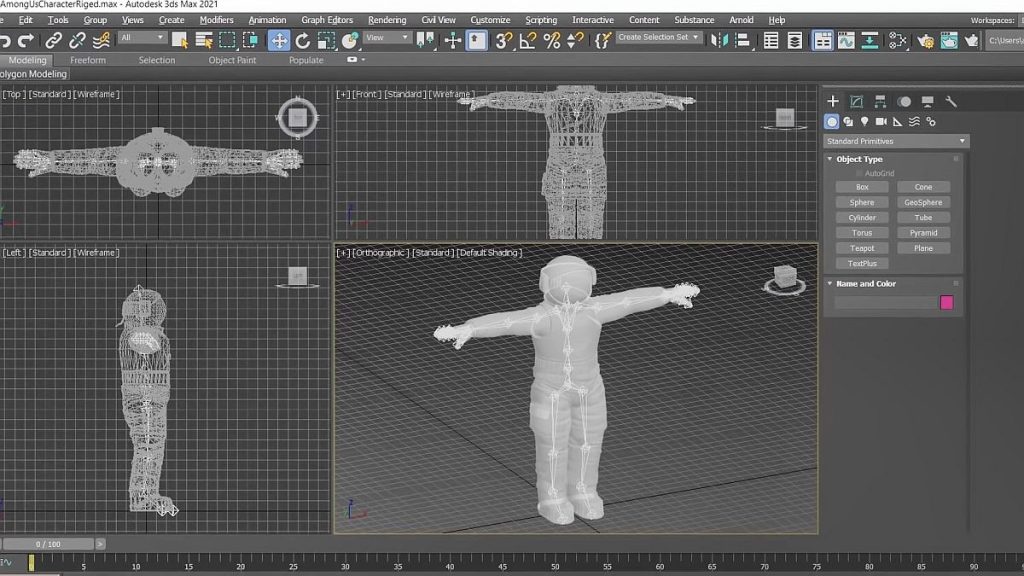This screenshot has width=1024, height=576.
Task: Toggle Window/Crossing selection mode
Action: pyautogui.click(x=250, y=41)
